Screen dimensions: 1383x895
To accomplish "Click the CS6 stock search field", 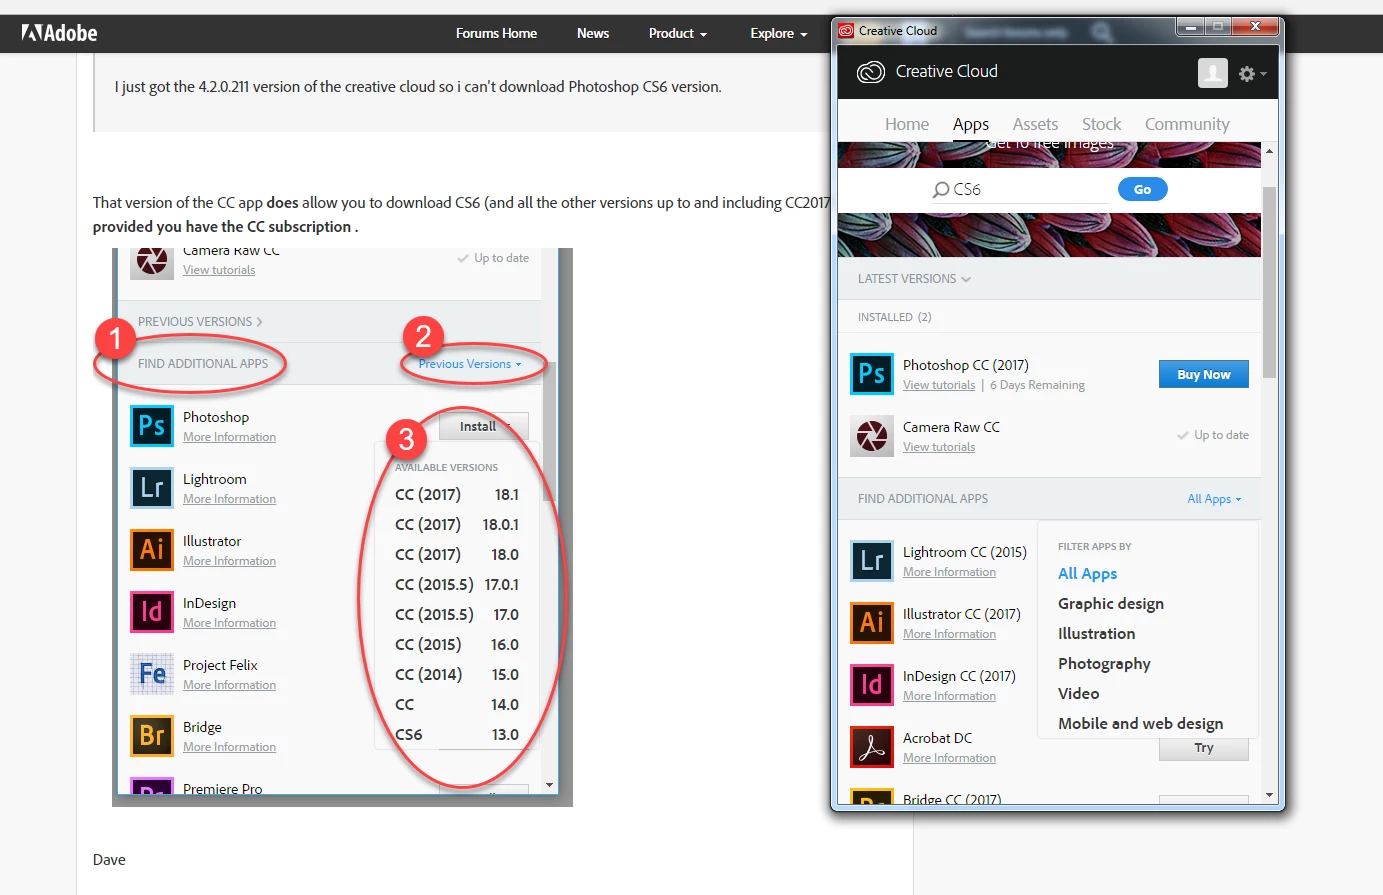I will coord(1020,190).
